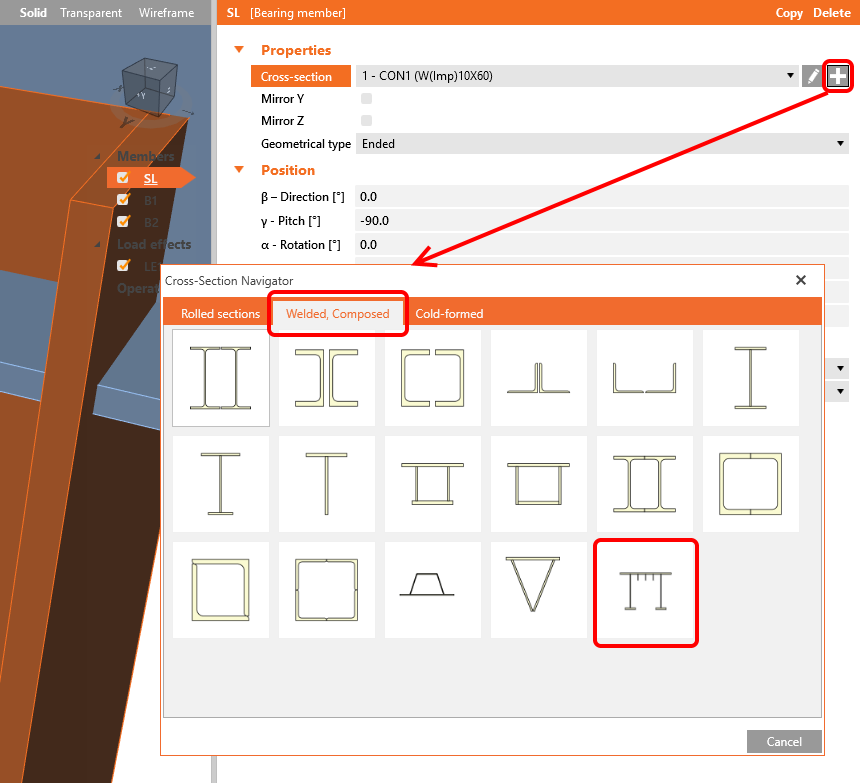Select welded double-web section with overhanging top flange
Viewport: 860px width, 783px height.
point(433,484)
